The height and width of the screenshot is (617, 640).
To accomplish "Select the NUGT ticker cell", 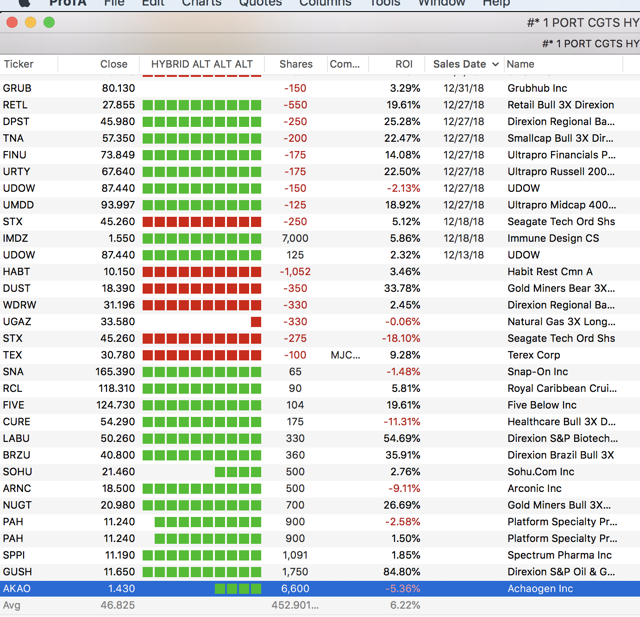I will (17, 505).
